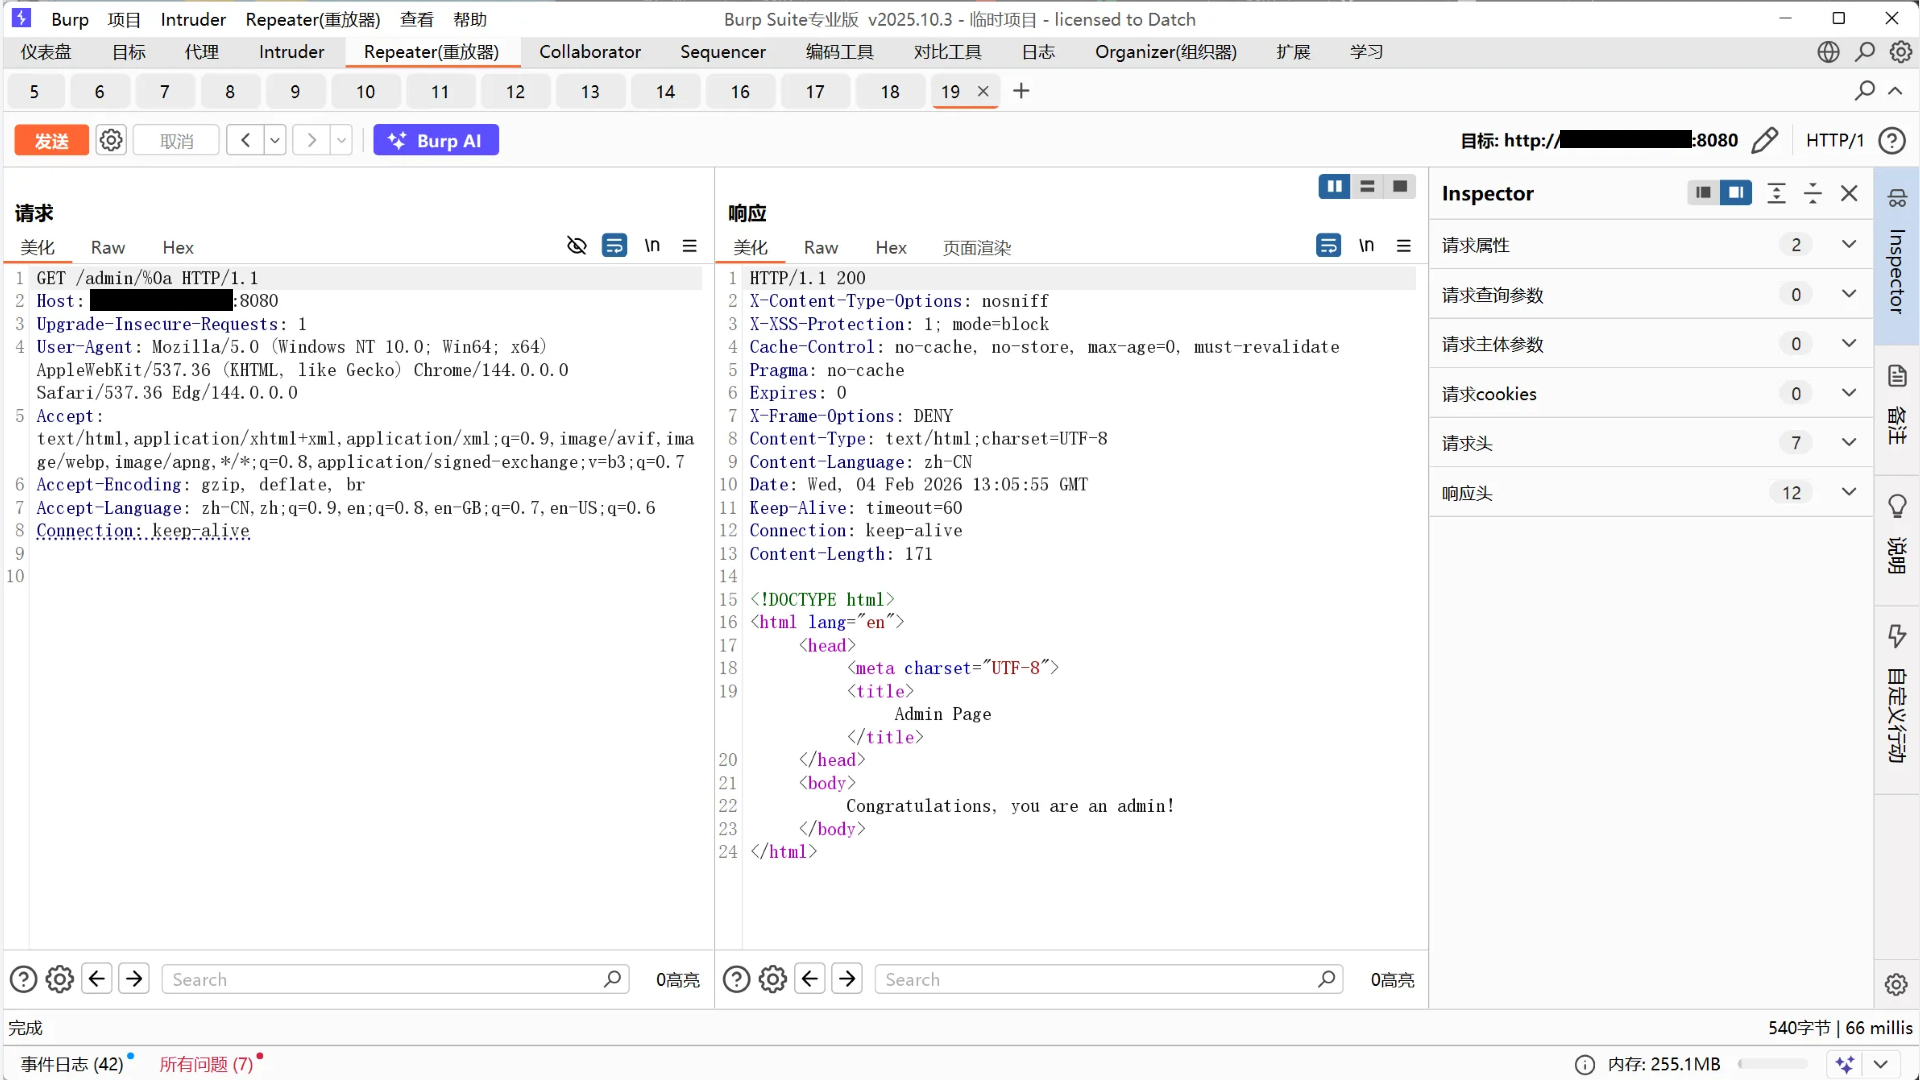Open the Sequencer tab
Screen dimensions: 1920x1080
coord(723,52)
